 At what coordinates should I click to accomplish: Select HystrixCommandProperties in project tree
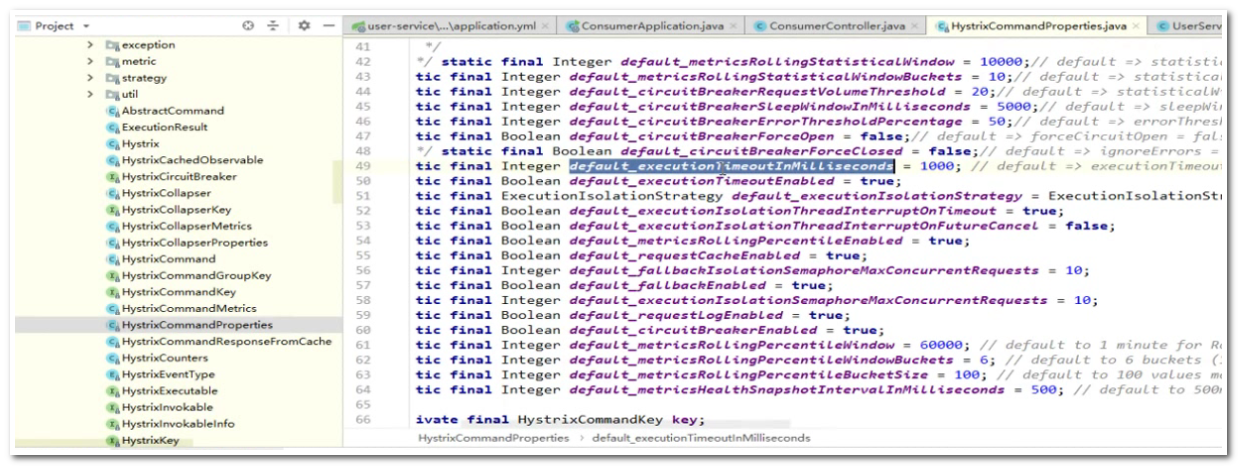click(x=189, y=325)
